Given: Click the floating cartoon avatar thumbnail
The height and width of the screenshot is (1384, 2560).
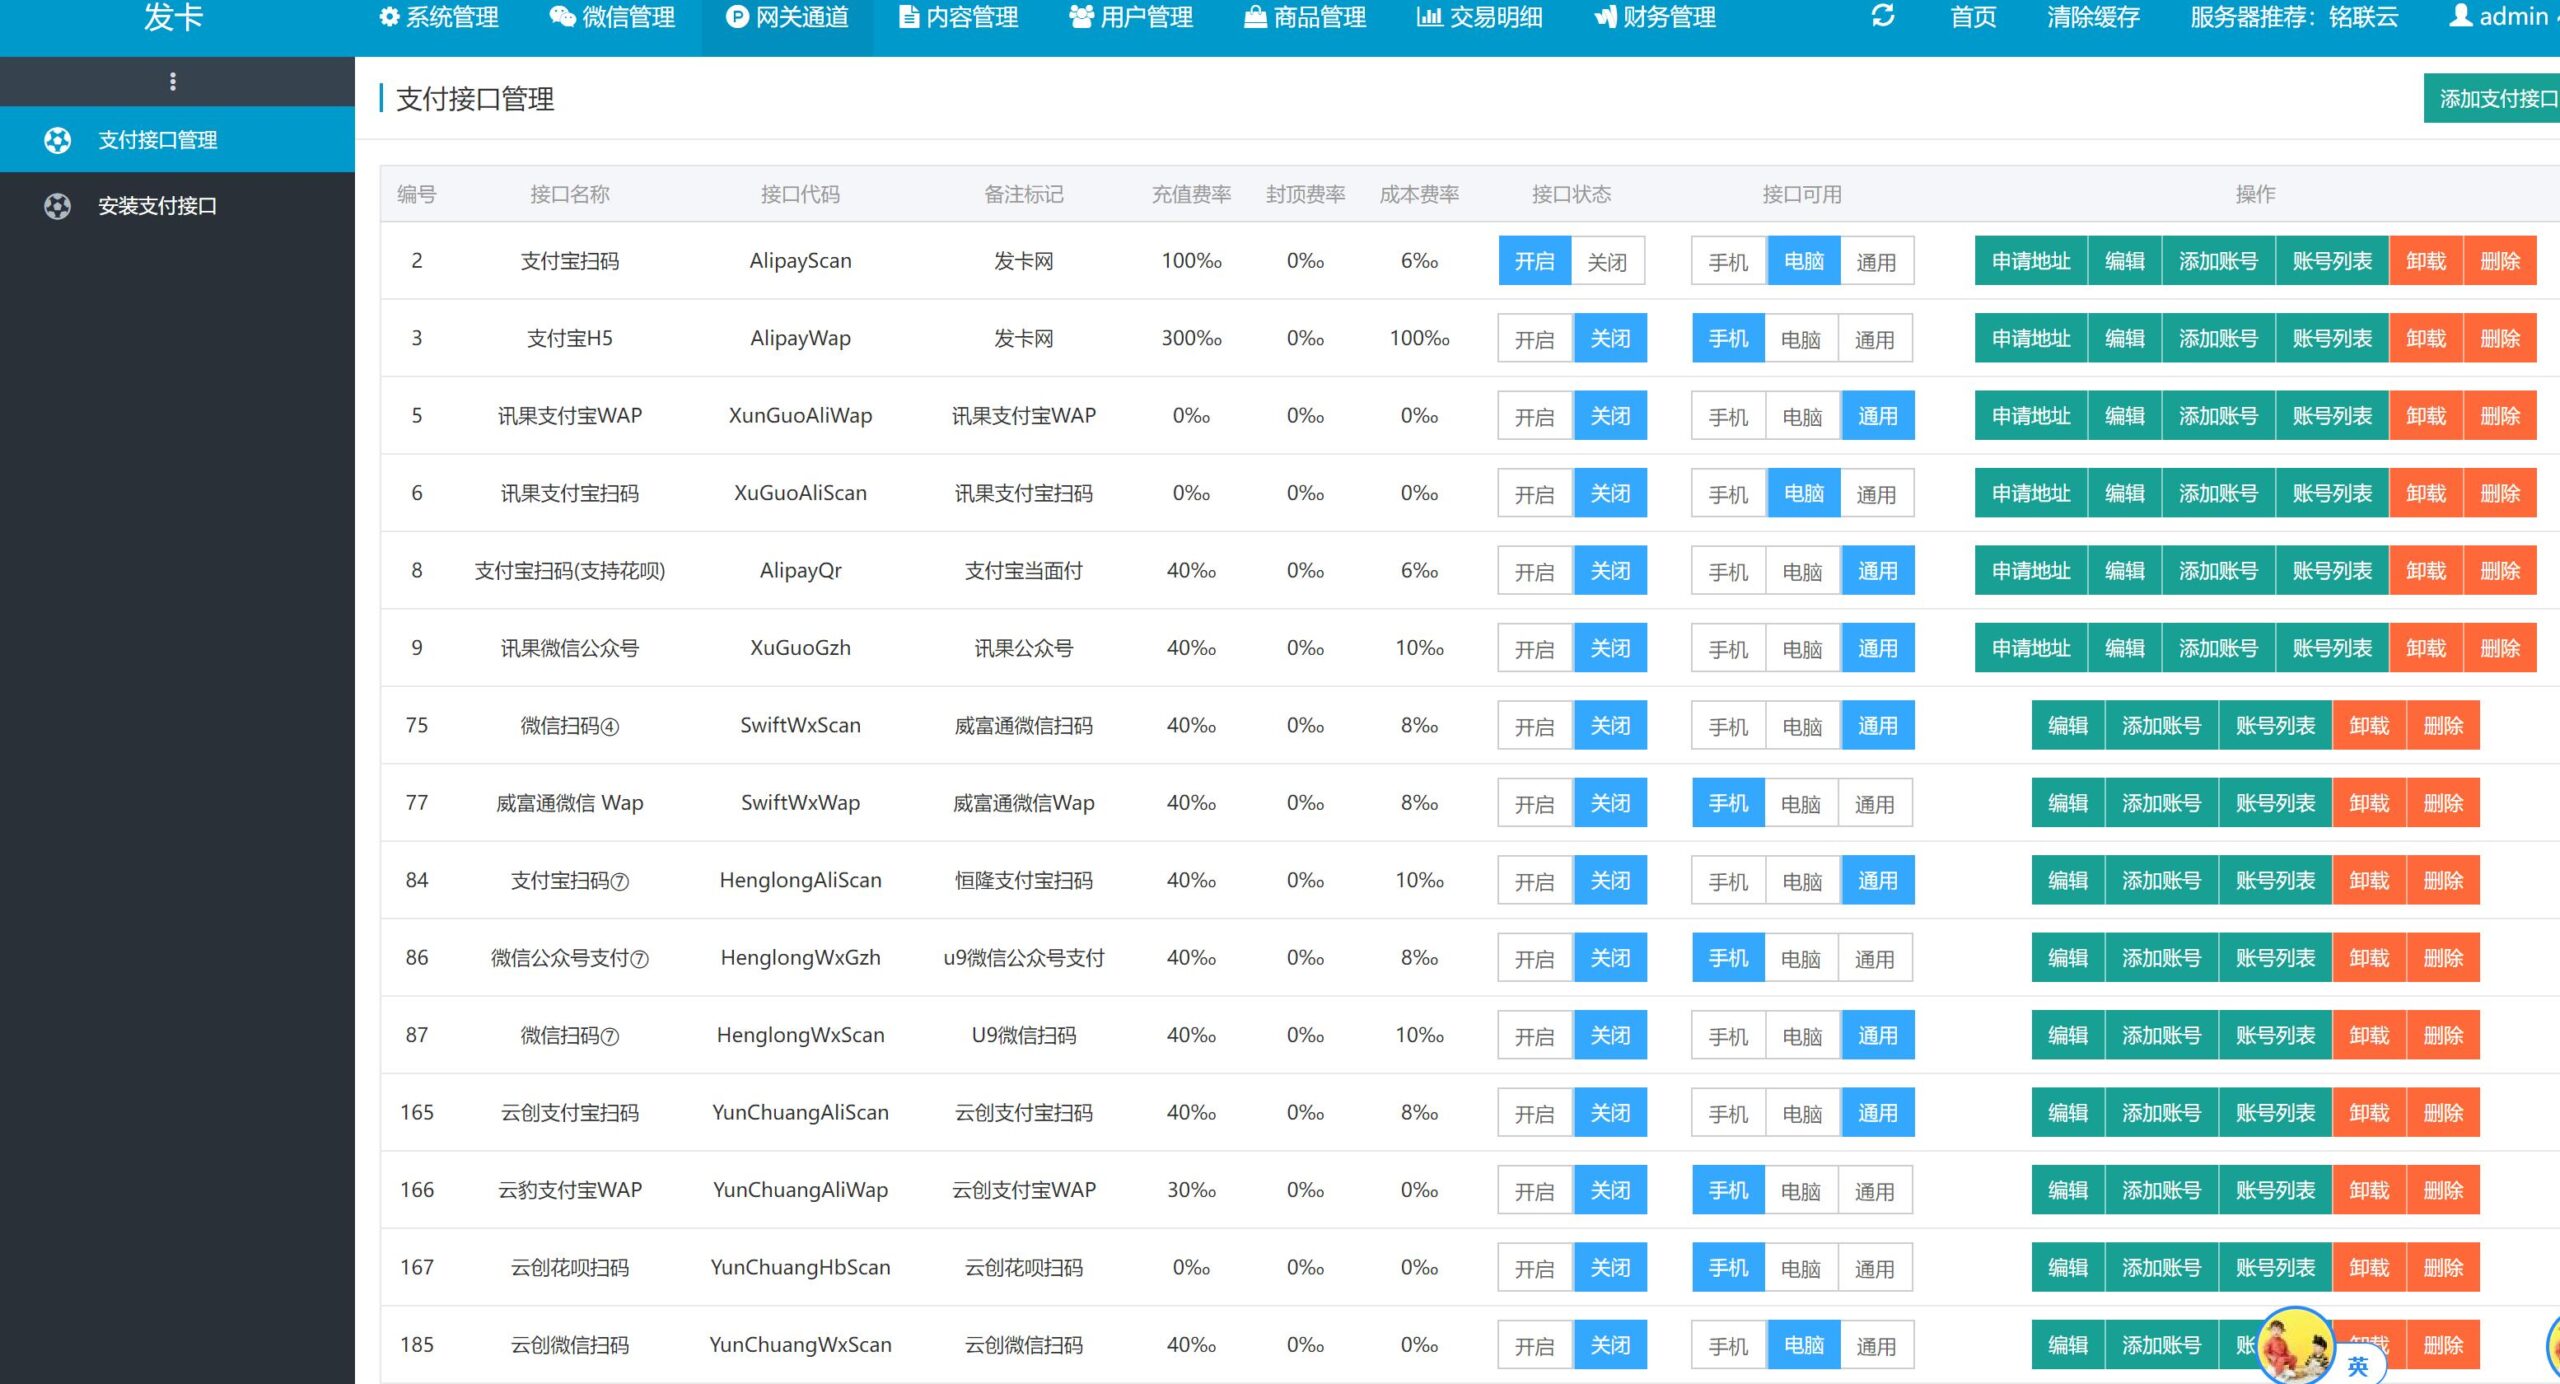Looking at the screenshot, I should pos(2295,1344).
